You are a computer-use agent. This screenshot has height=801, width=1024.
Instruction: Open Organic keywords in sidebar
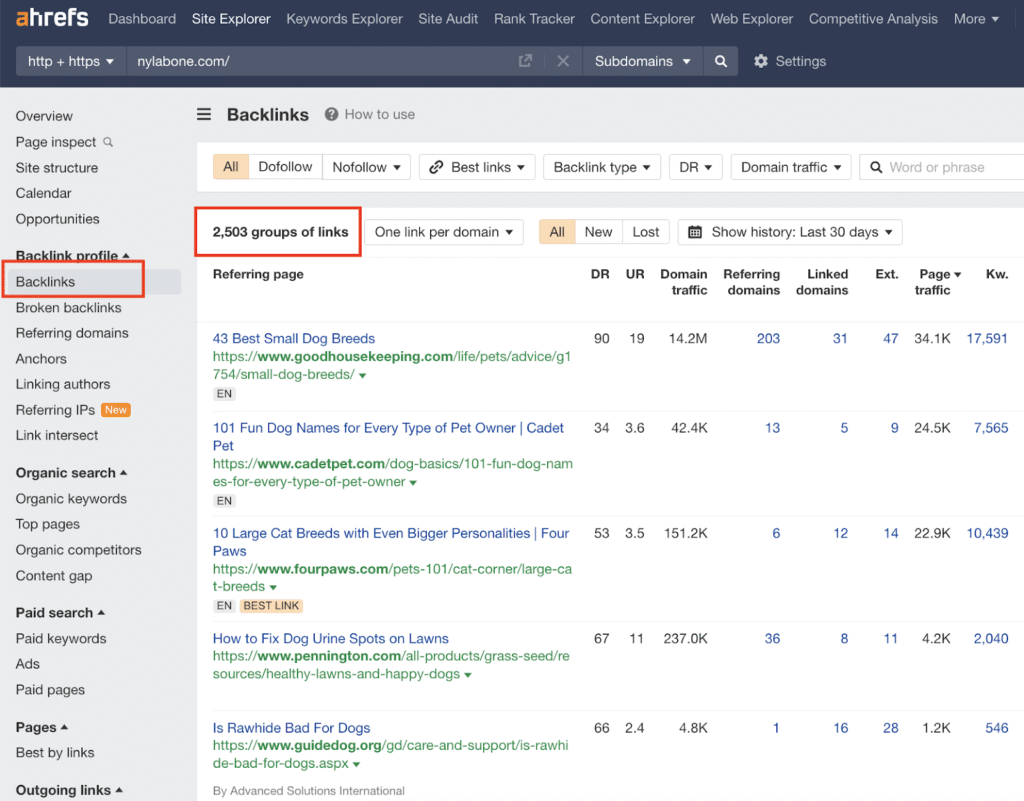click(71, 499)
